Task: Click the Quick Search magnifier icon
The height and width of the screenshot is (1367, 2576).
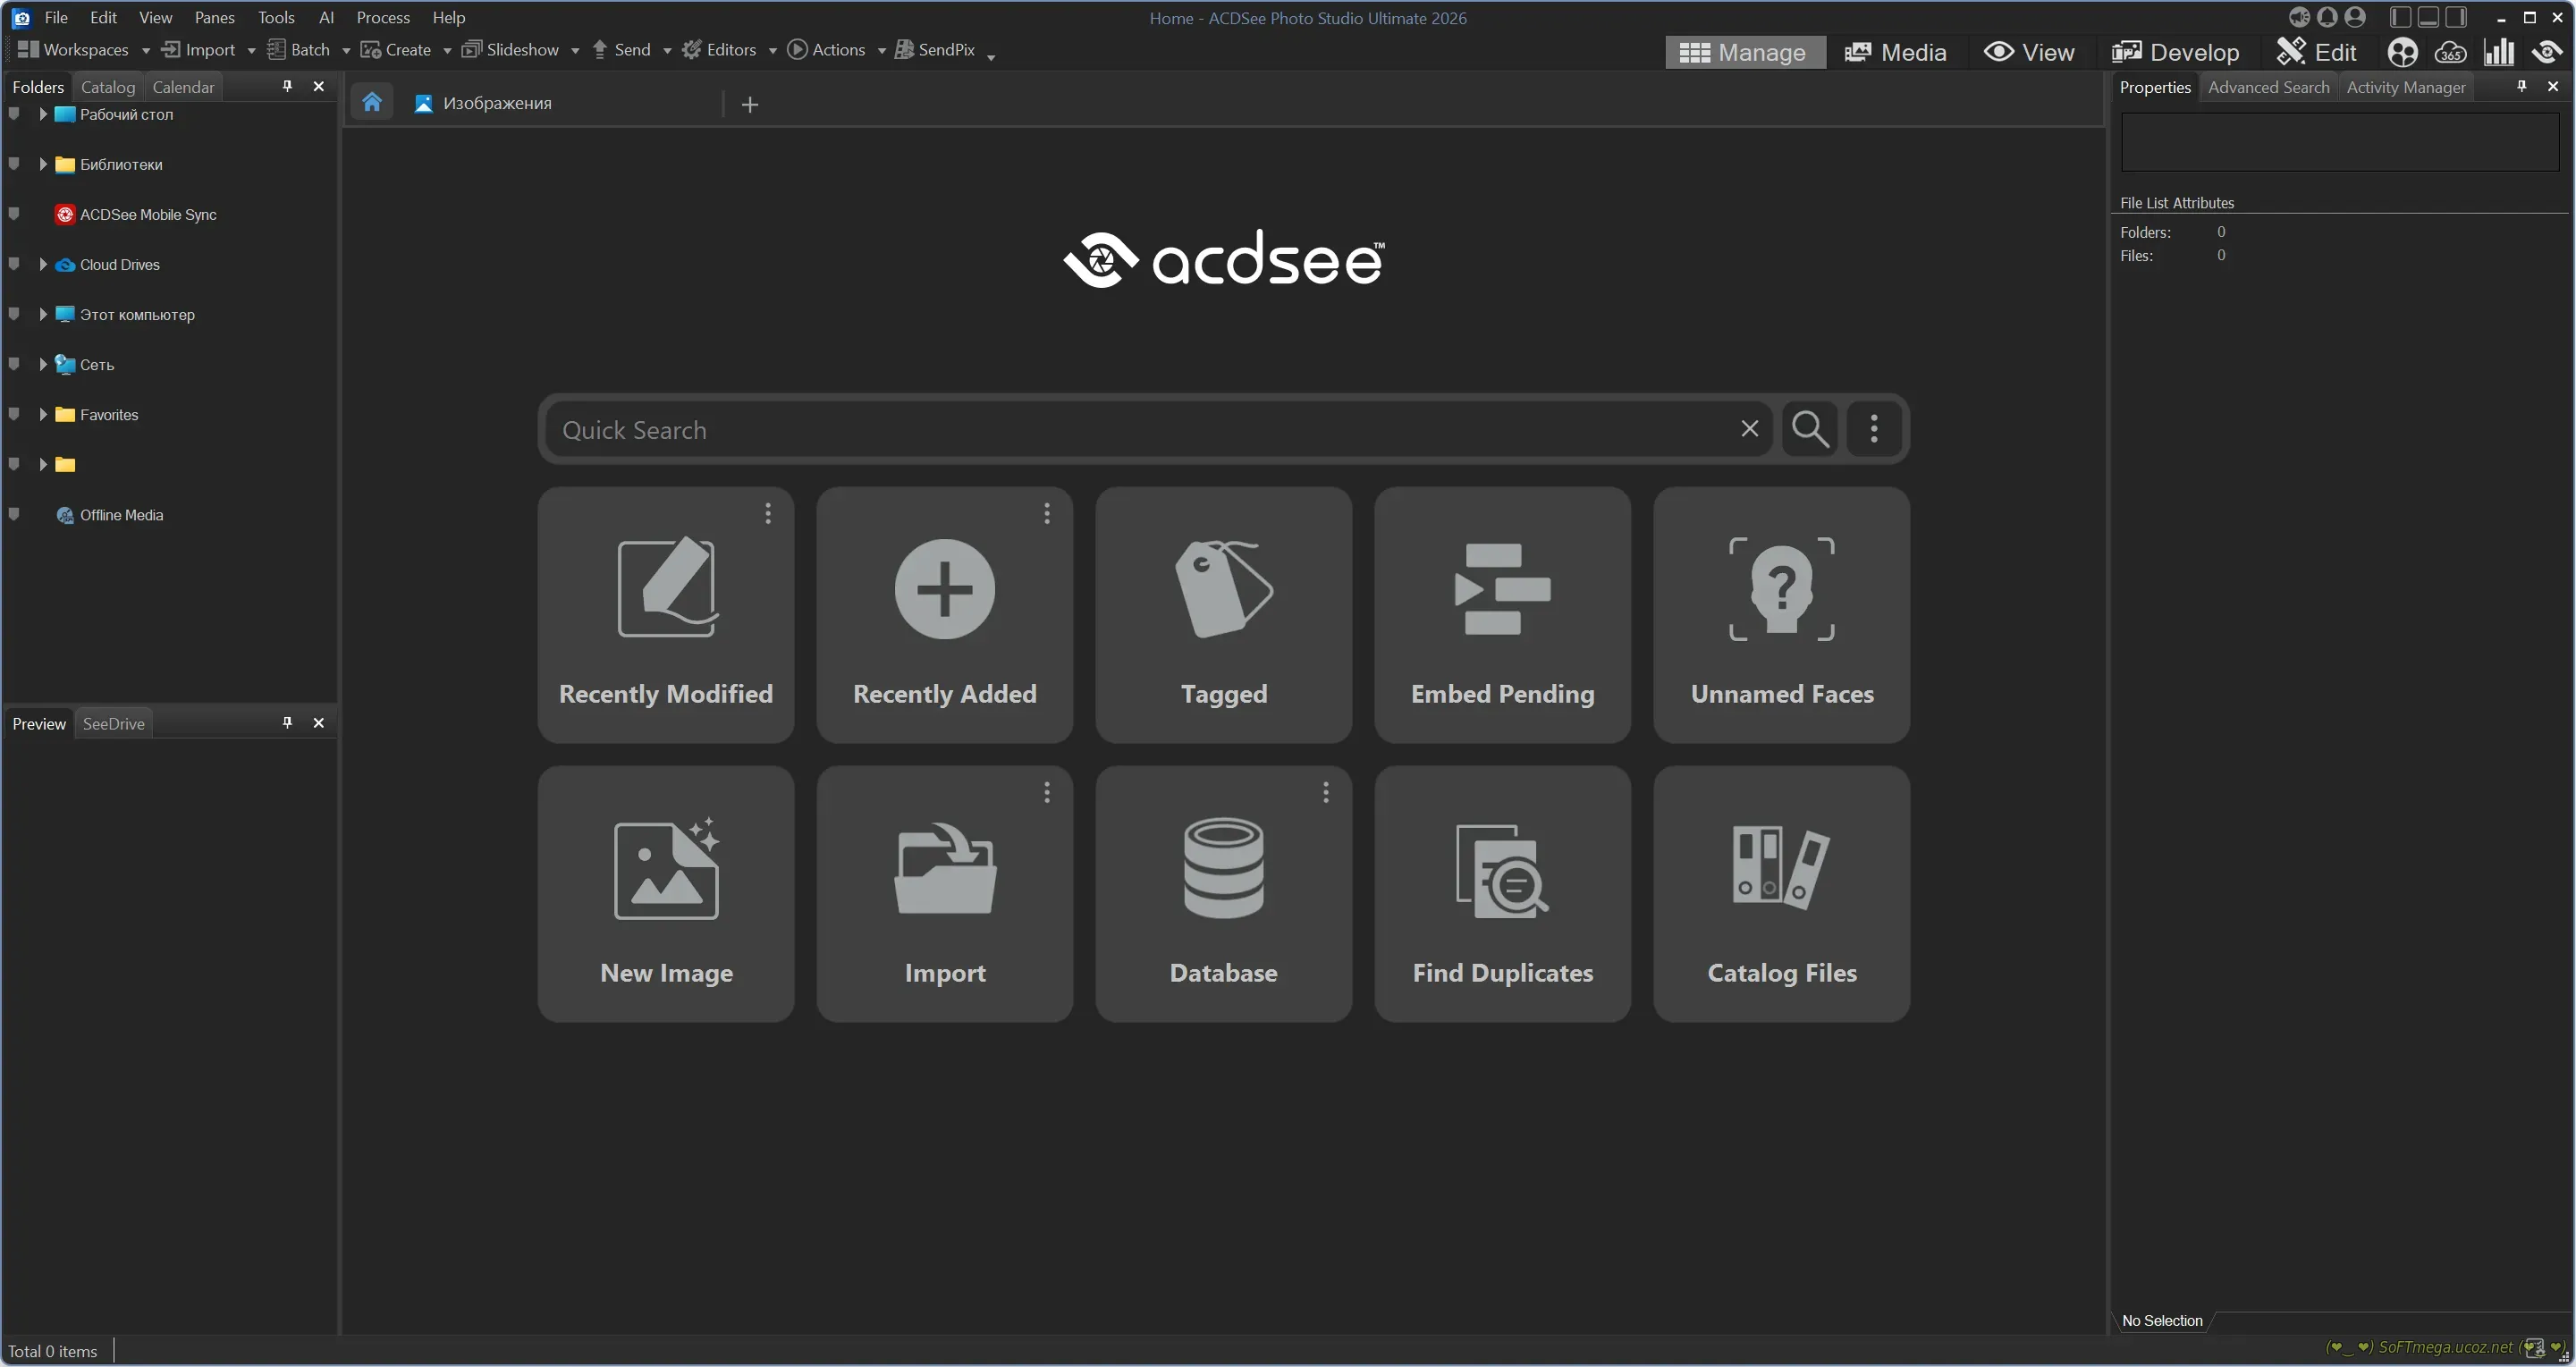Action: point(1810,429)
